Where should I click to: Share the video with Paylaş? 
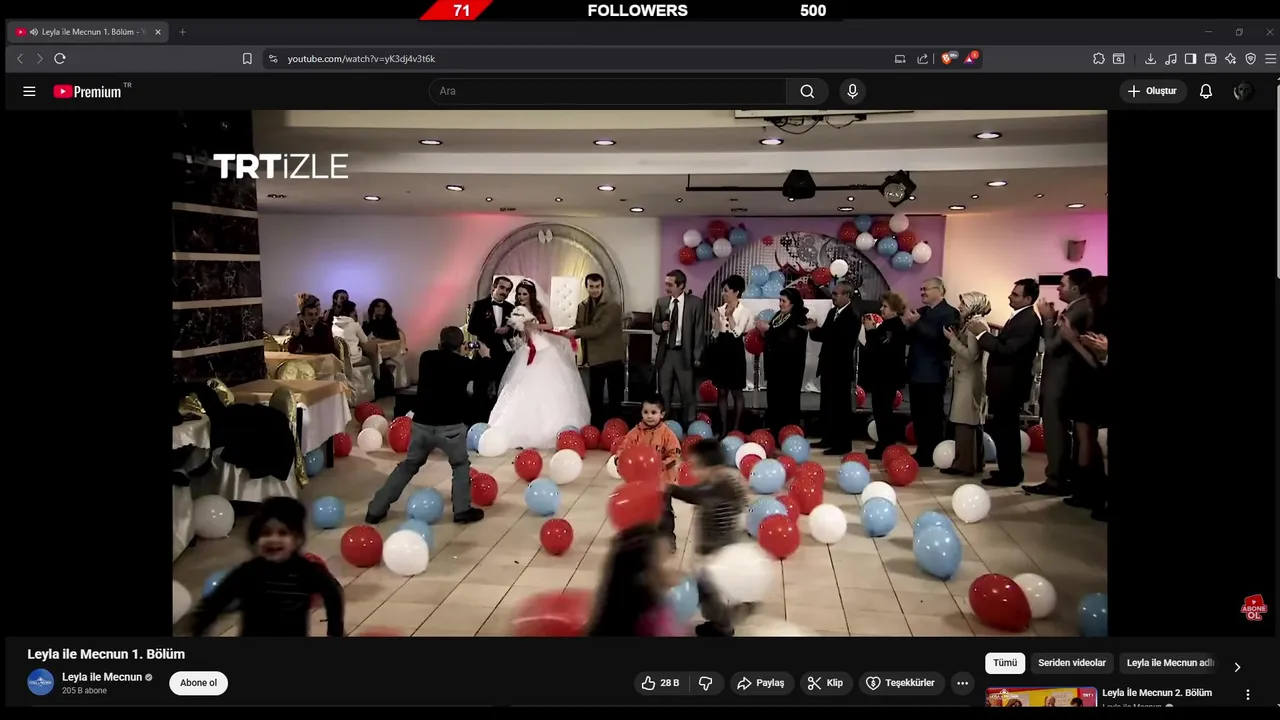tap(760, 683)
